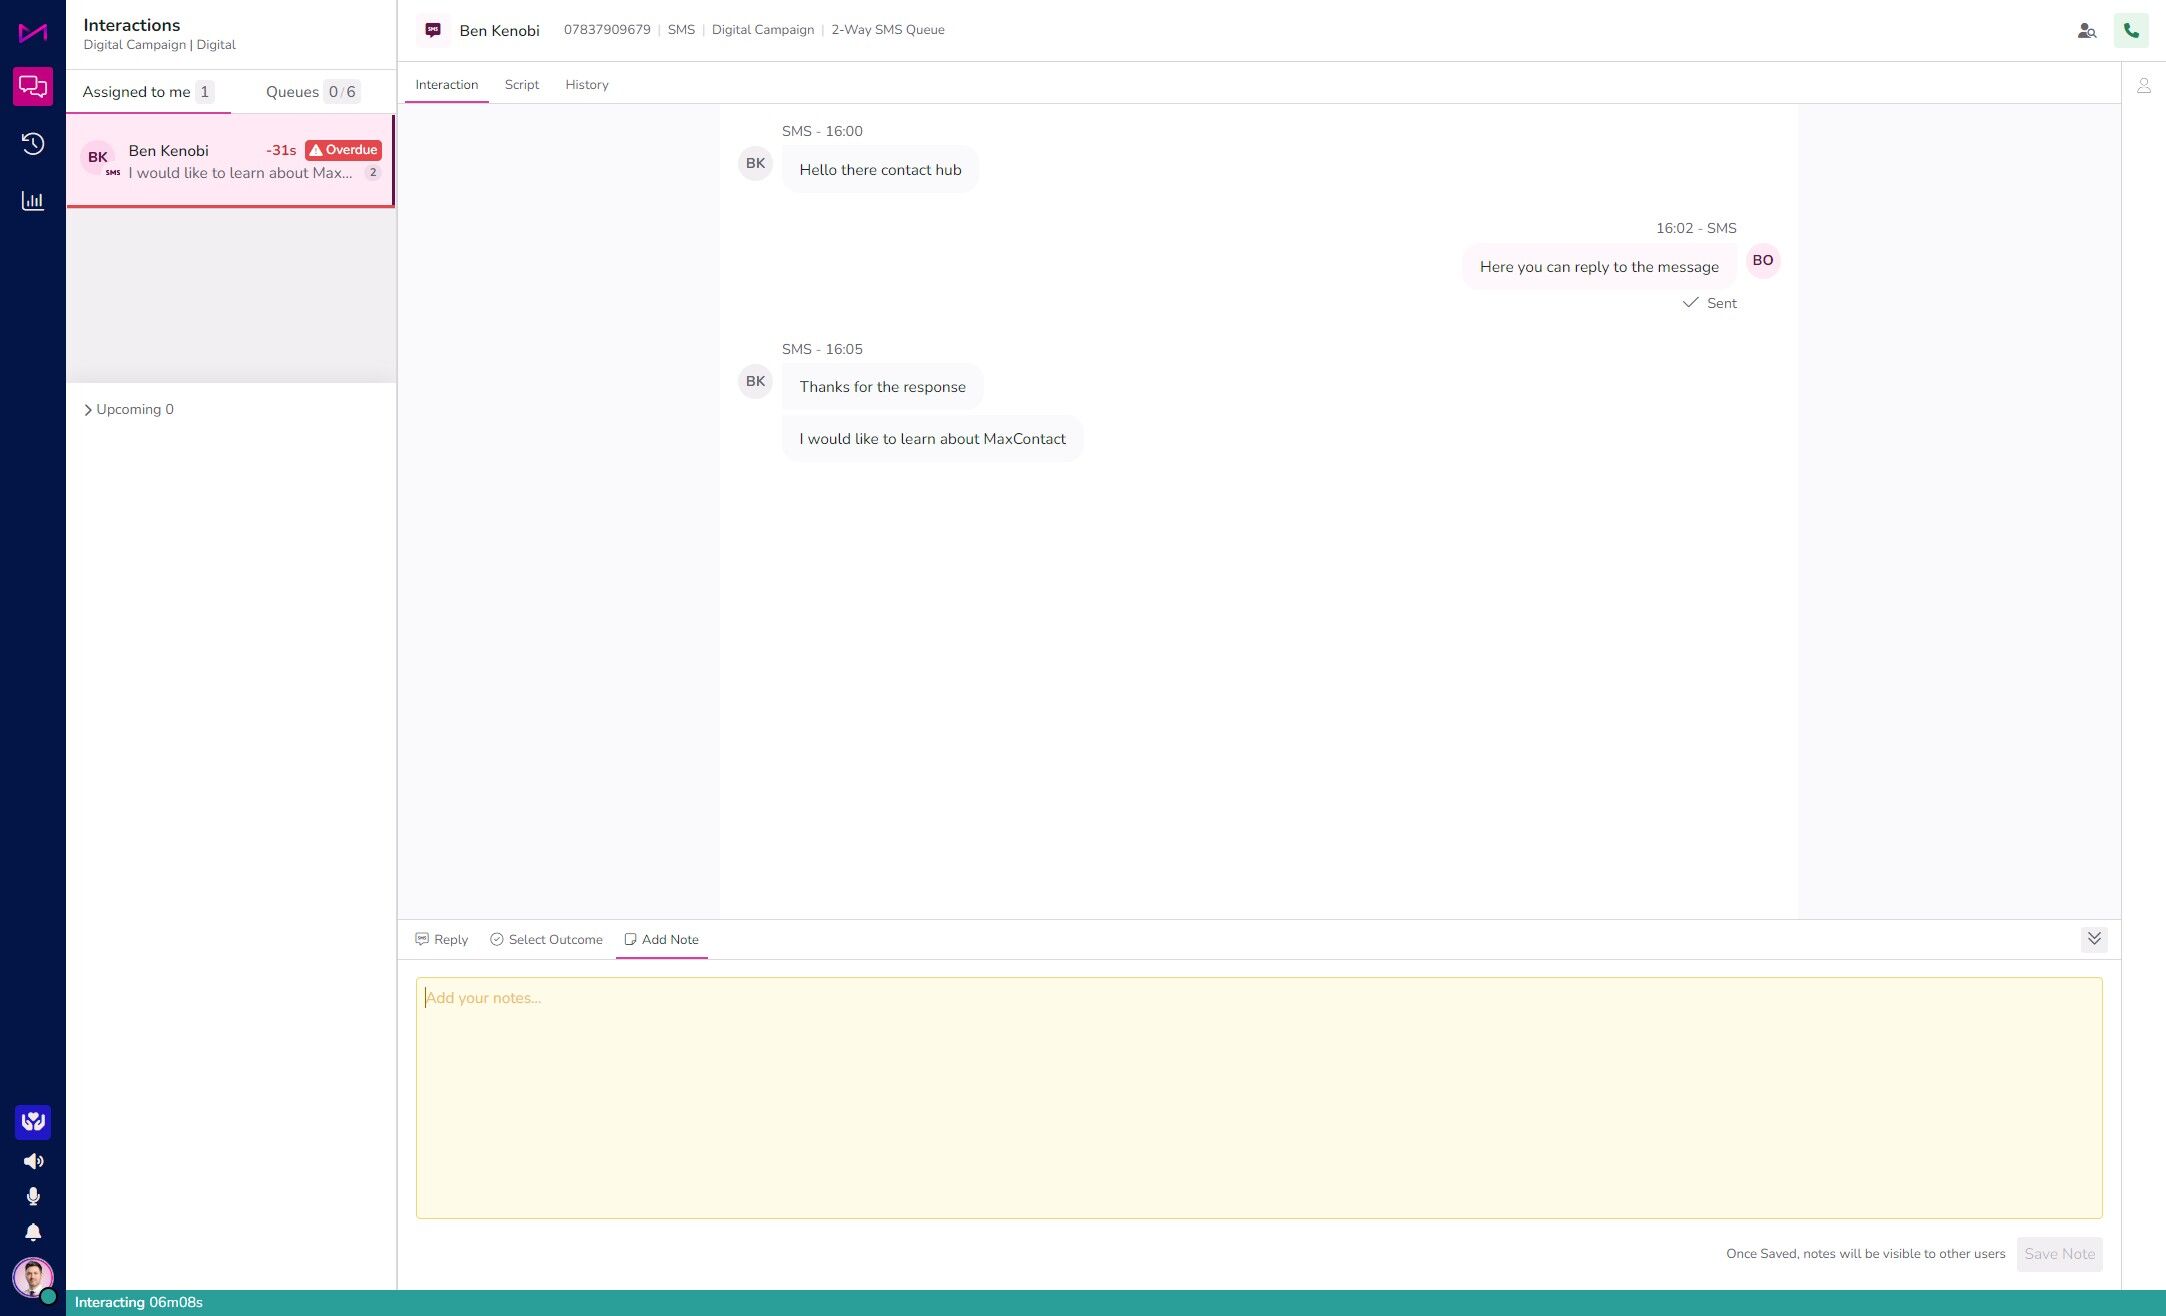2166x1316 pixels.
Task: Toggle the speaker volume icon
Action: [33, 1161]
